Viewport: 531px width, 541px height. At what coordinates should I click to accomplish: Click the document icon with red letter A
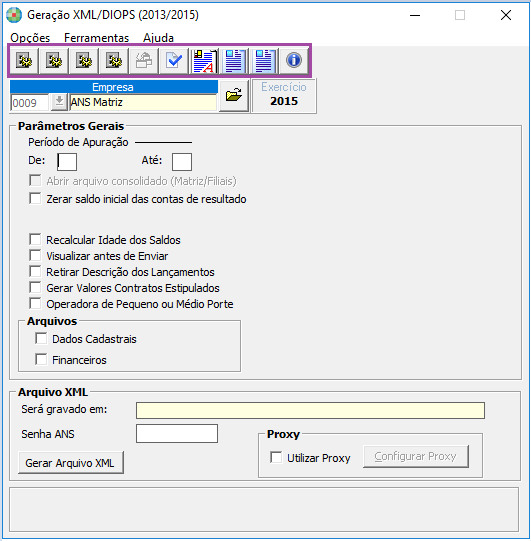(x=205, y=61)
